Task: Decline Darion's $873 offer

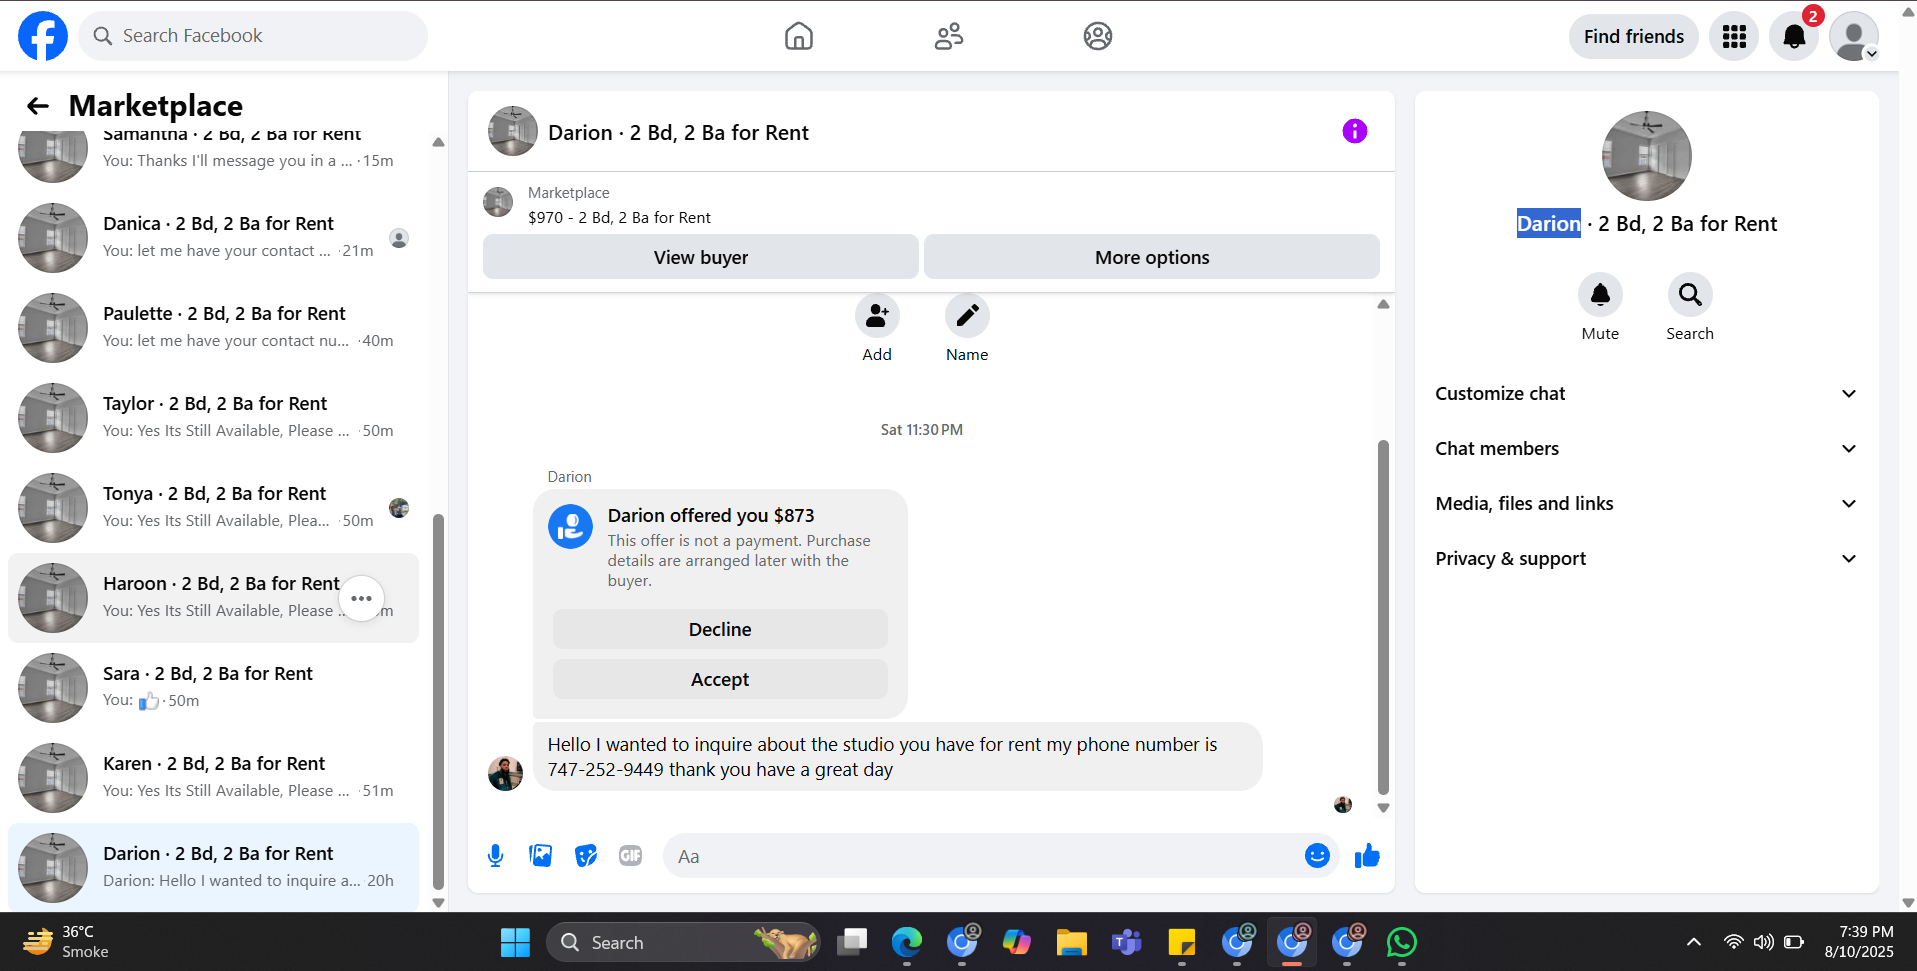Action: coord(720,629)
